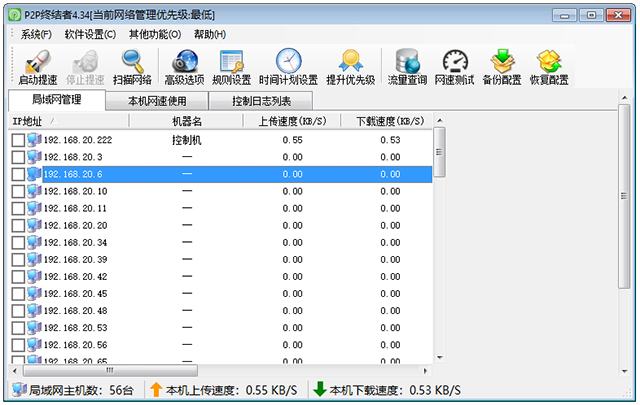Sort by IP地址 column header

point(69,121)
